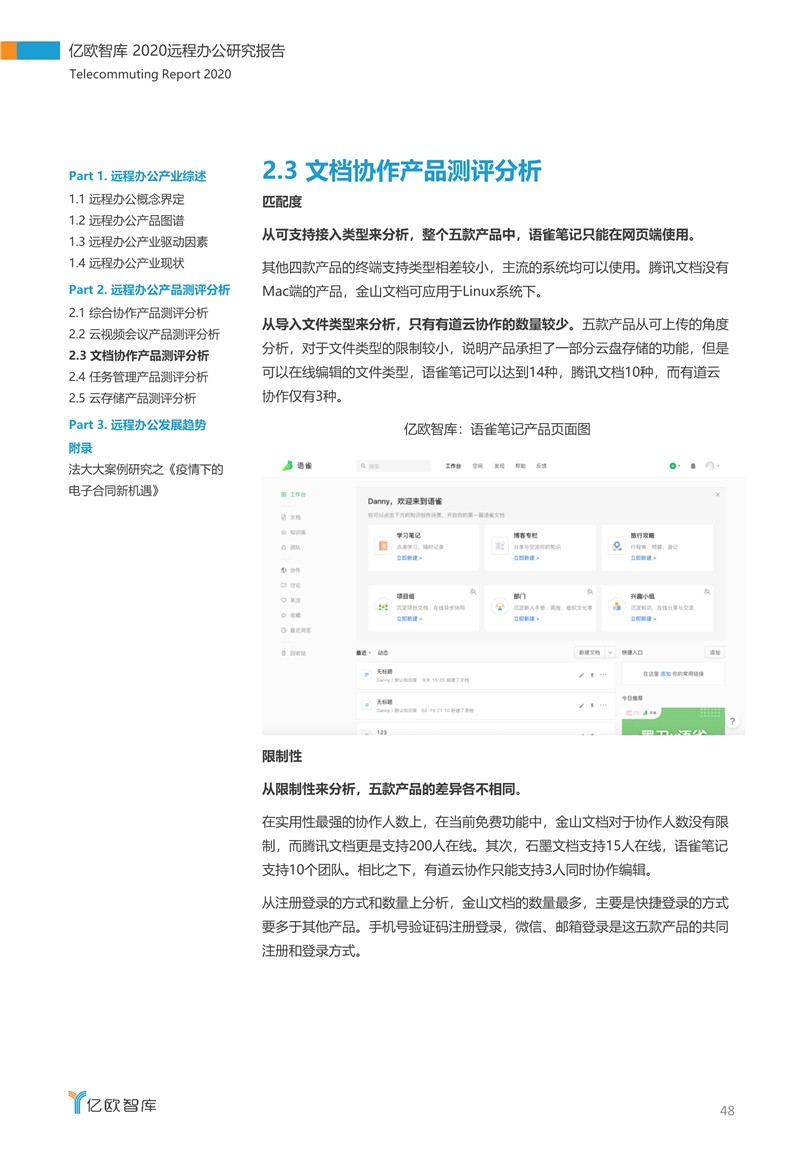
Task: Click the search magnifier icon in Yuque
Action: click(362, 466)
